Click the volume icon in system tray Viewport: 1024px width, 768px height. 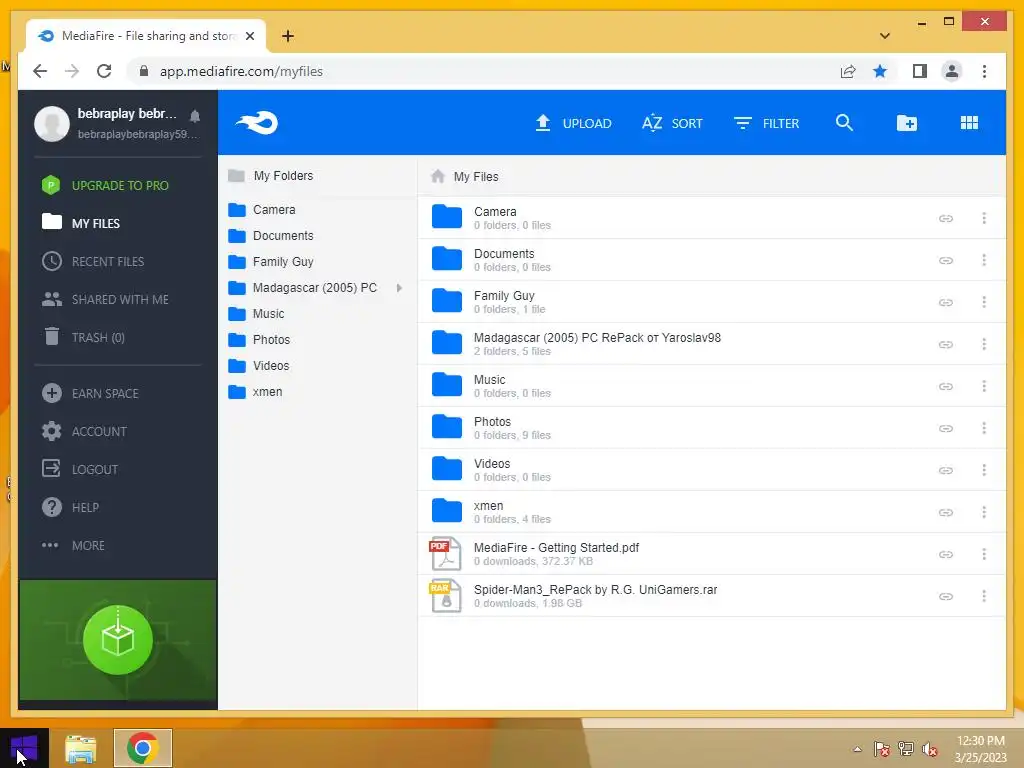(929, 749)
